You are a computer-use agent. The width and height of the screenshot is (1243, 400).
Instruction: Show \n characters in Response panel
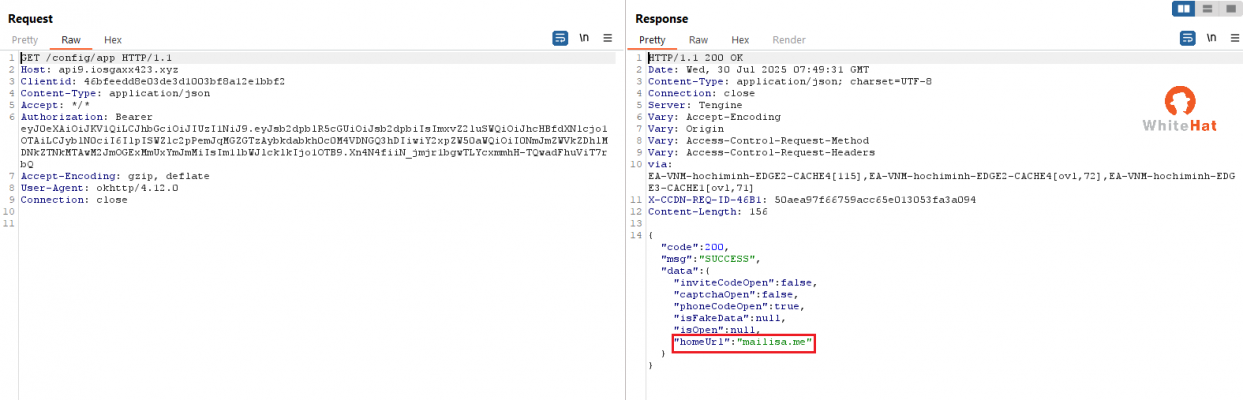pyautogui.click(x=1211, y=38)
